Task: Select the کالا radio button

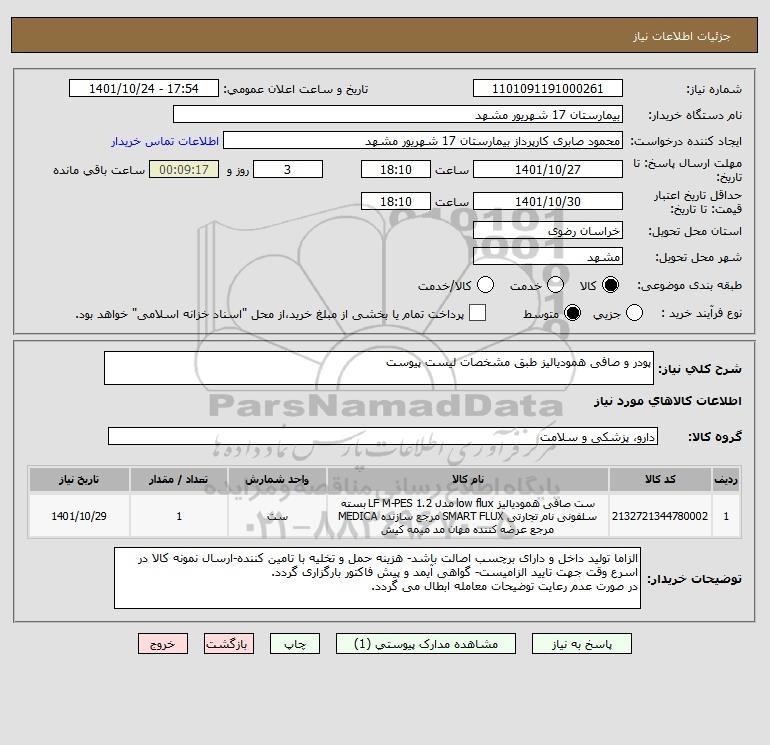Action: pyautogui.click(x=610, y=285)
